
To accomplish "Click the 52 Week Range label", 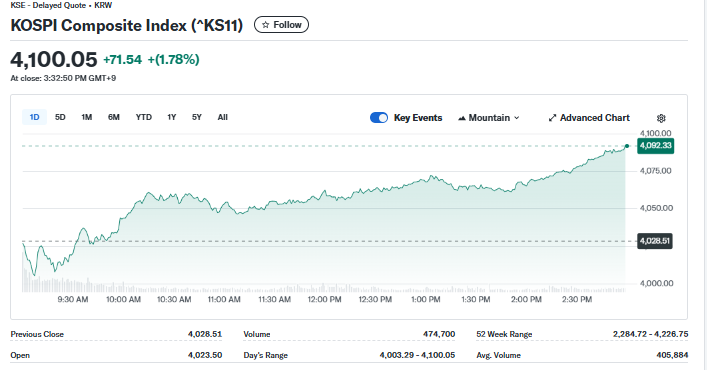I will [504, 334].
